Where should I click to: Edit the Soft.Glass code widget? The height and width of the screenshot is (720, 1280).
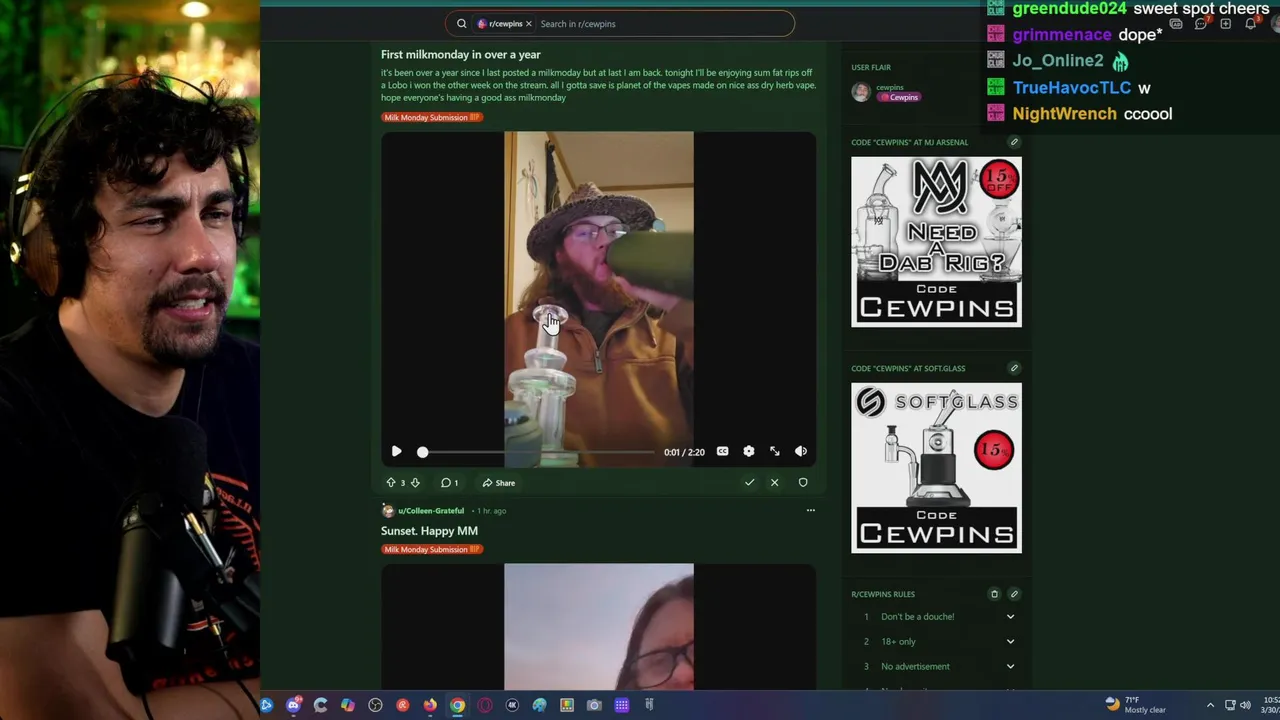[1014, 368]
